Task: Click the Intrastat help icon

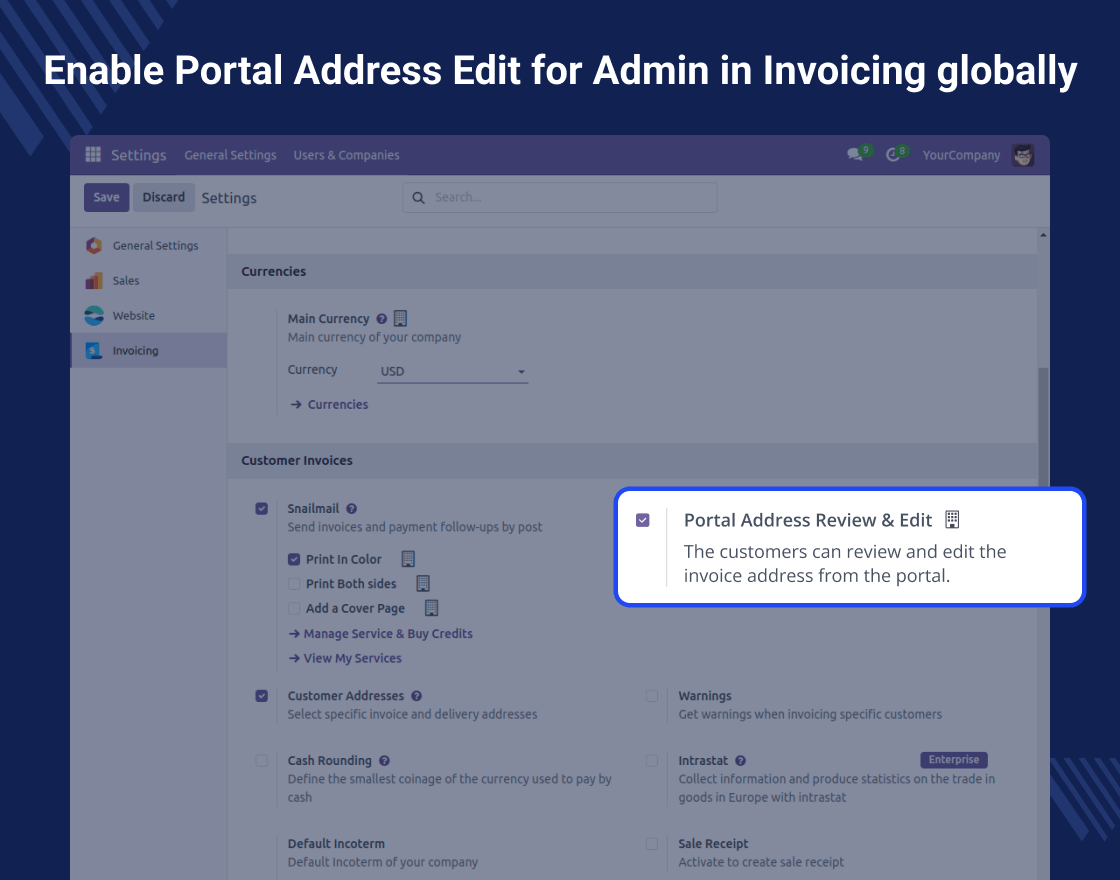Action: (740, 761)
